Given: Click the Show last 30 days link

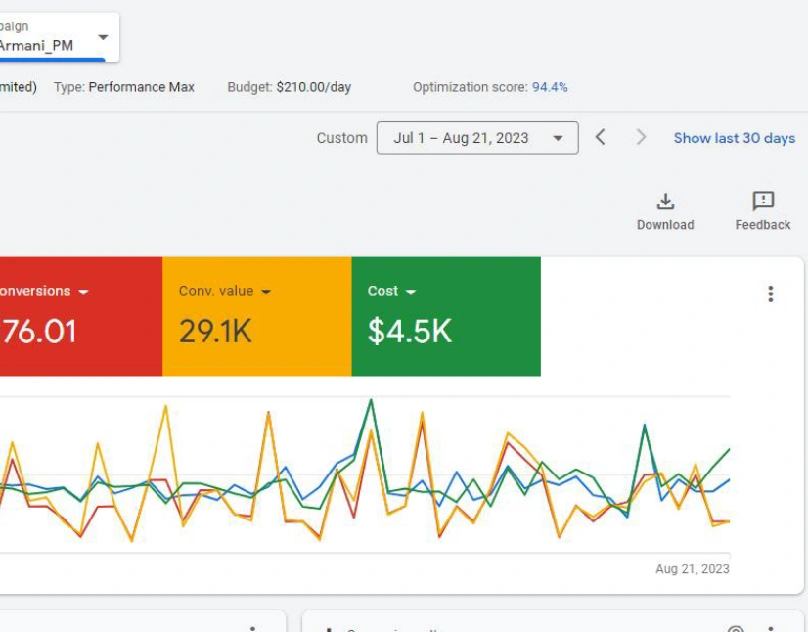Looking at the screenshot, I should click(734, 138).
